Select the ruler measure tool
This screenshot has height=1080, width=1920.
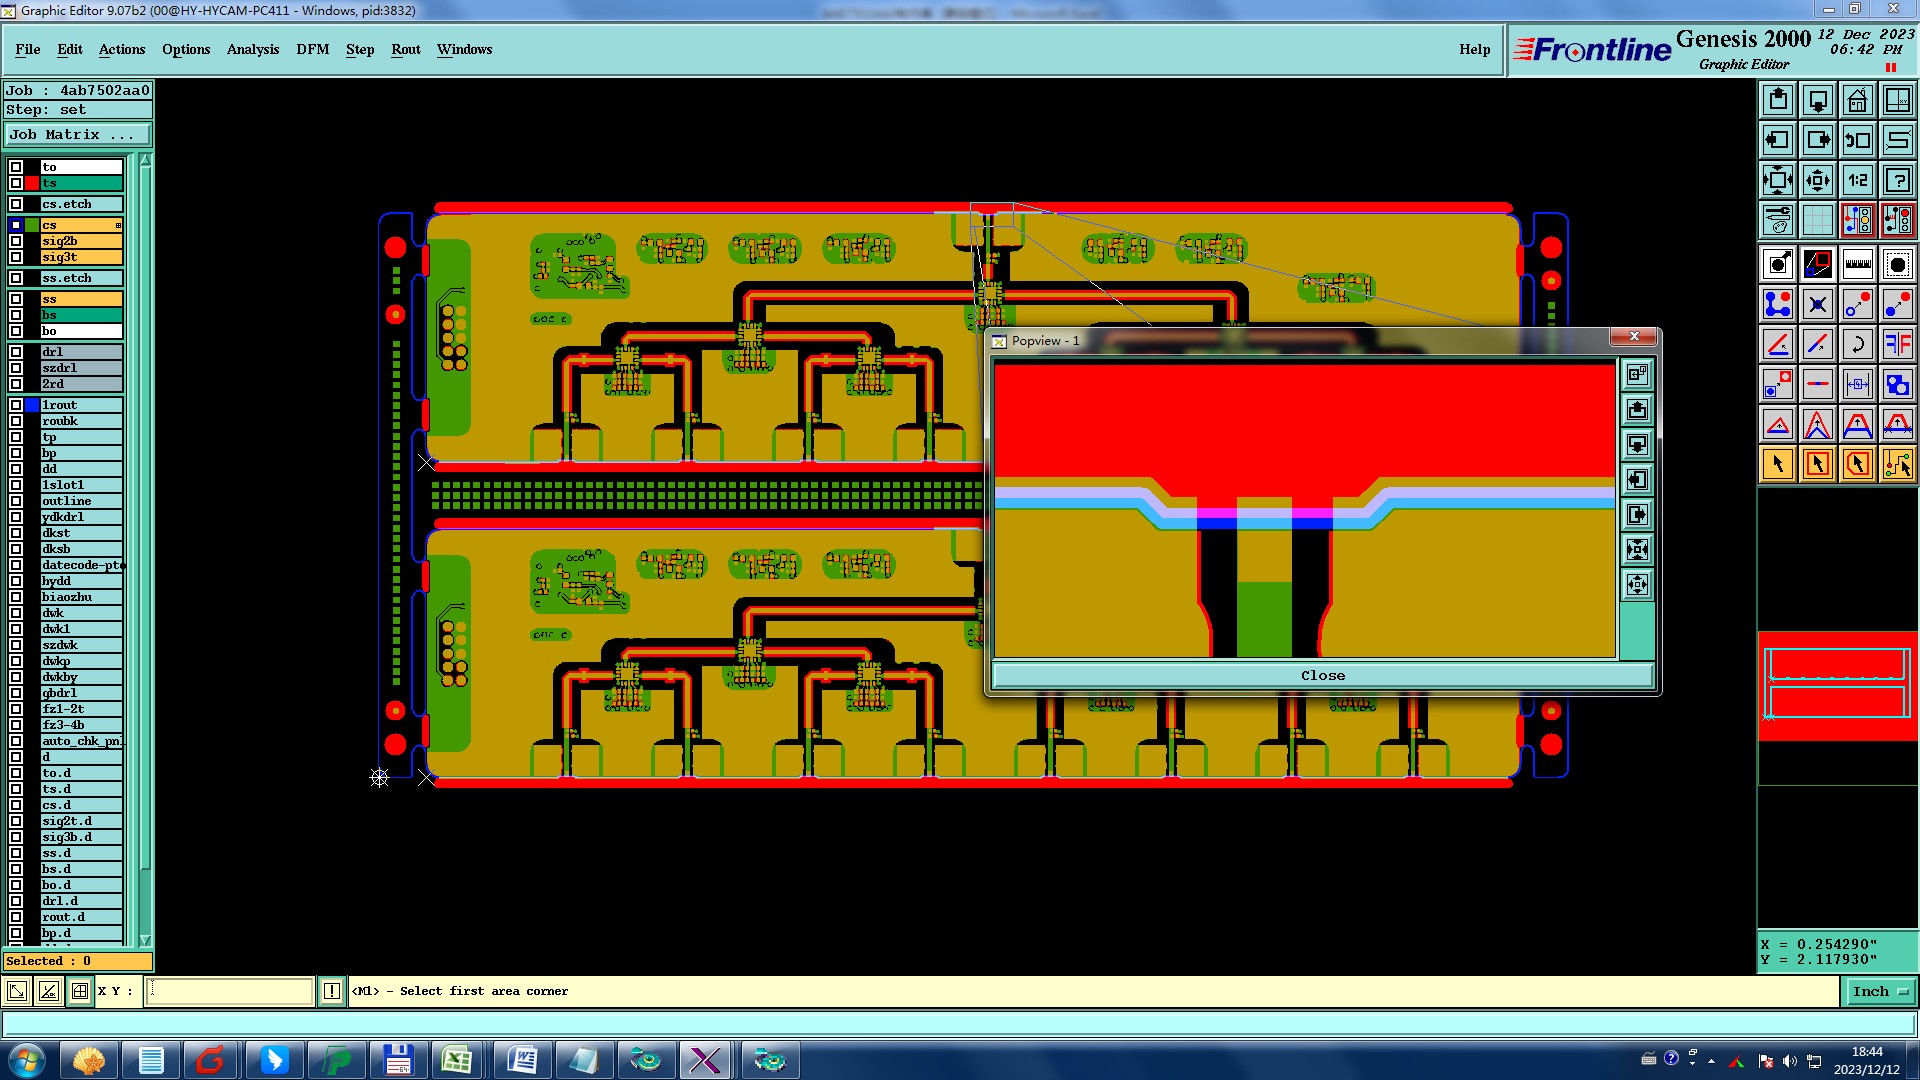[1857, 264]
